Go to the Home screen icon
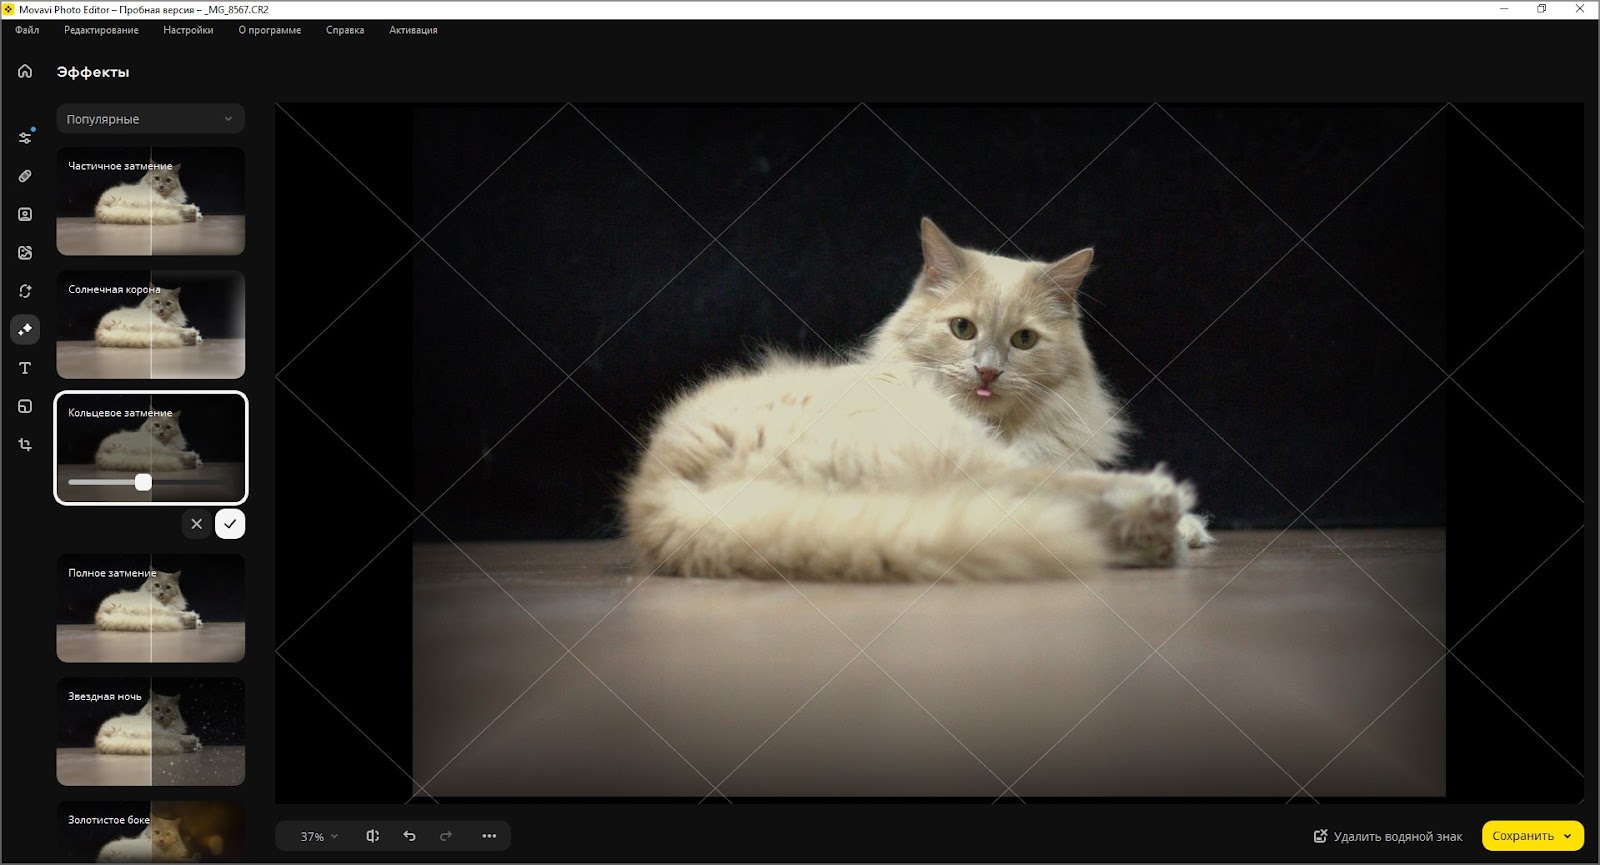1600x865 pixels. [25, 71]
